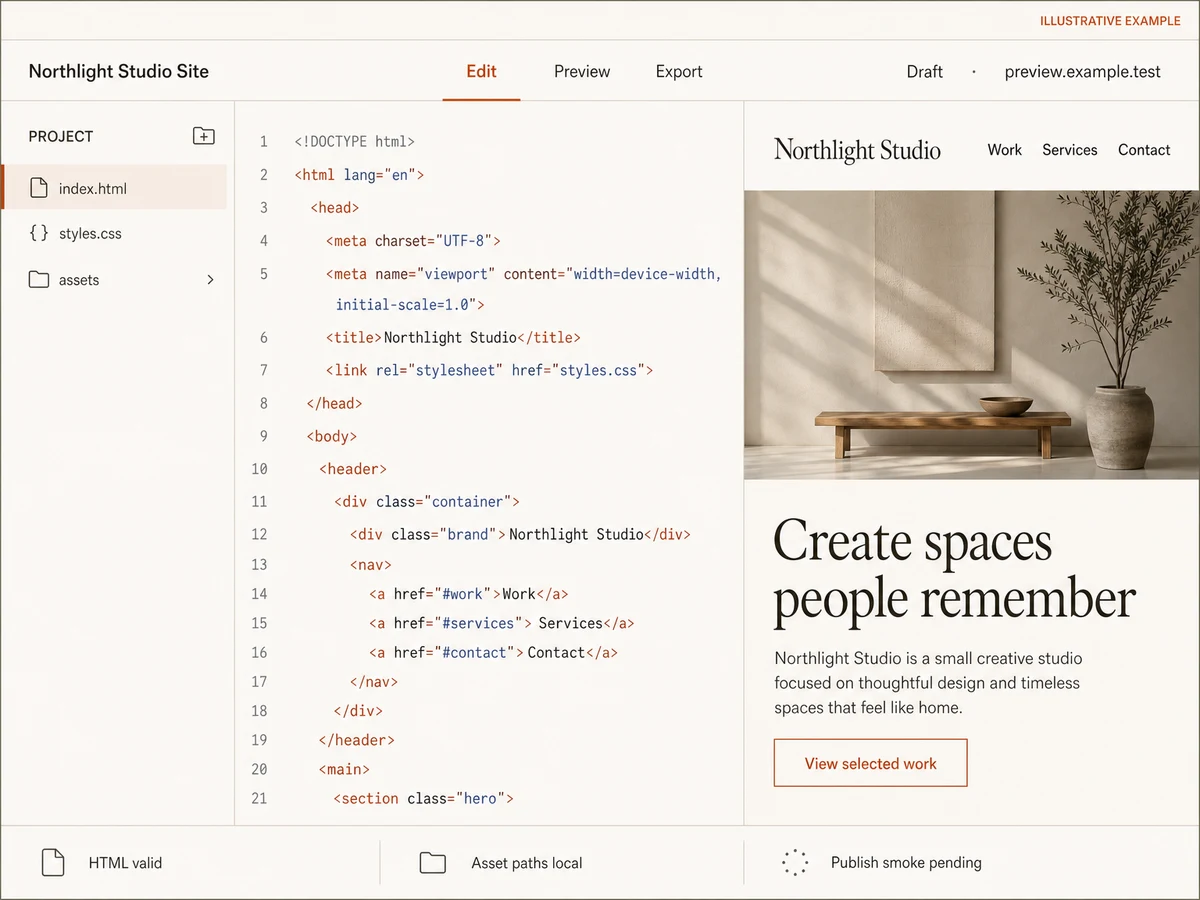The height and width of the screenshot is (900, 1200).
Task: Click the opening <main> tag line
Action: (x=345, y=769)
